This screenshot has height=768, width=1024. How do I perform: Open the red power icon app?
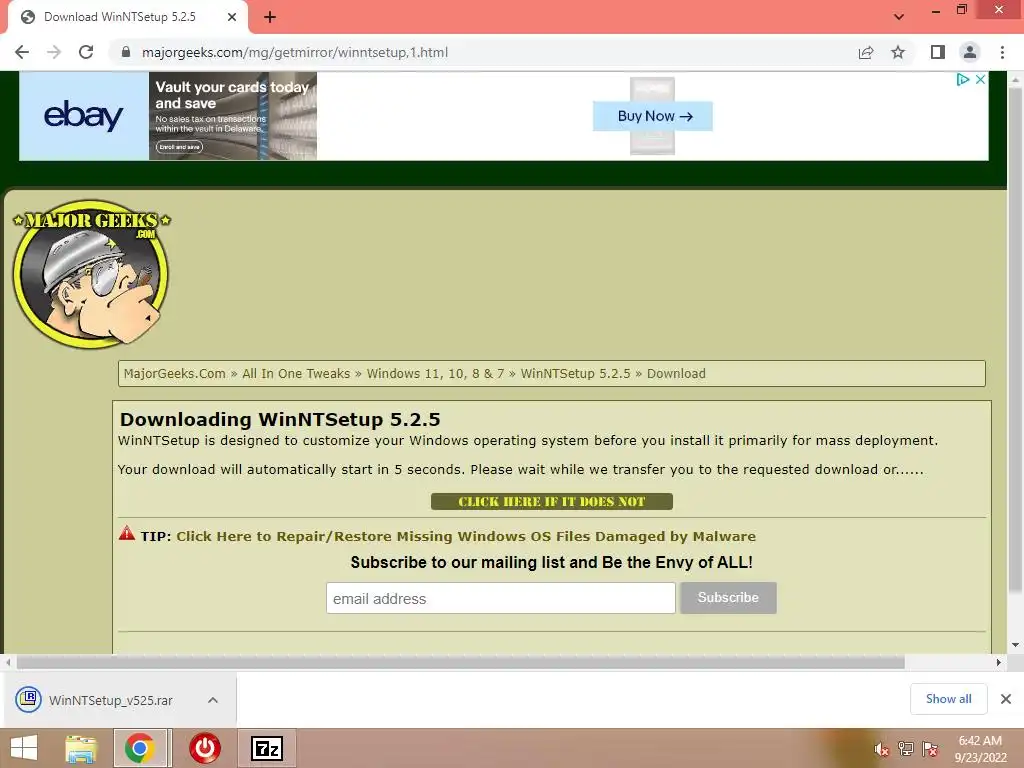point(205,748)
